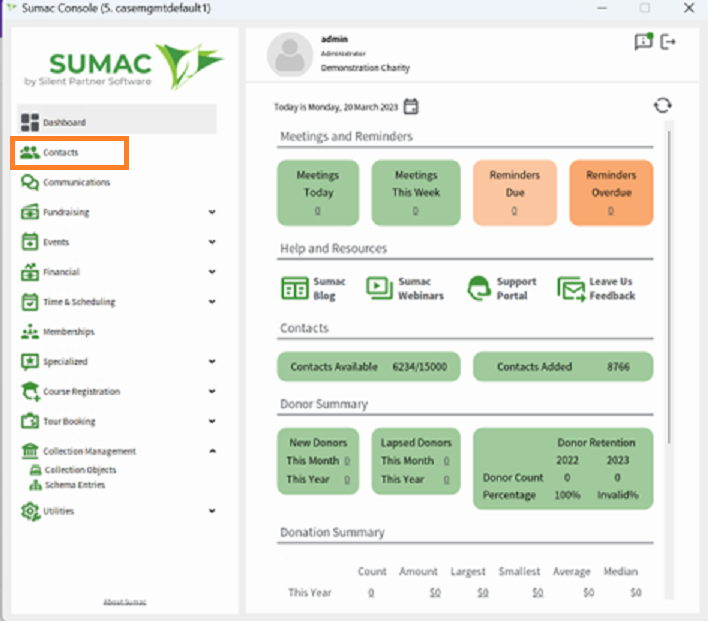Click the Donor Retention card
The width and height of the screenshot is (708, 621).
563,469
